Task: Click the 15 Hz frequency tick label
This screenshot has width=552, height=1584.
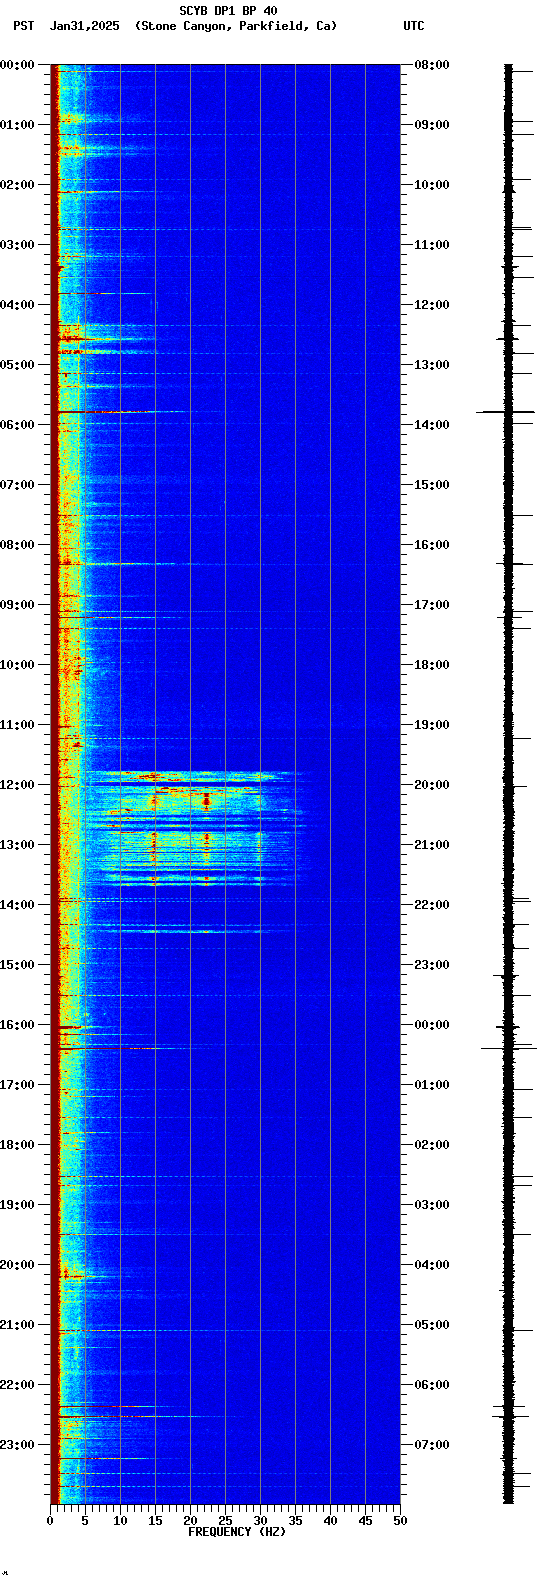Action: [x=155, y=1521]
